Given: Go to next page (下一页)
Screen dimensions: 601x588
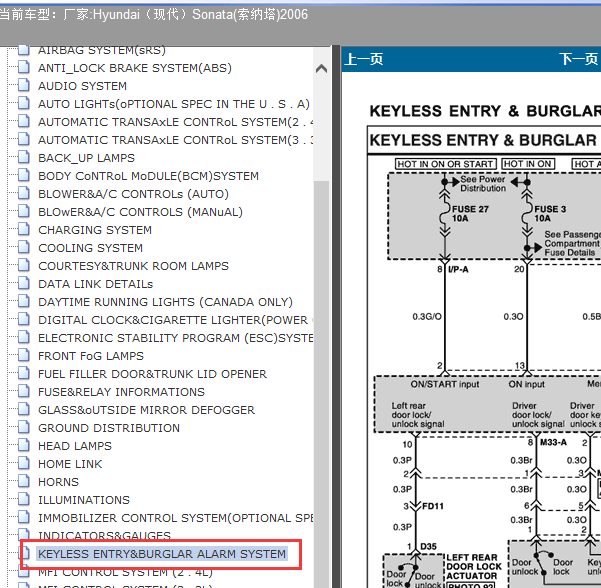Looking at the screenshot, I should coord(579,59).
